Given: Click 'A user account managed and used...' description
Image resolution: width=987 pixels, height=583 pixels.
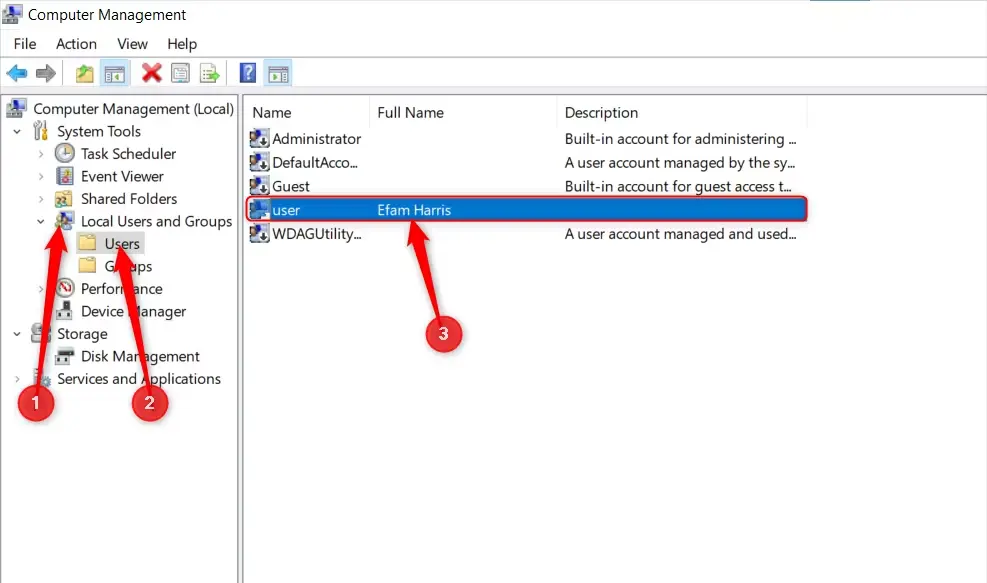Looking at the screenshot, I should tap(680, 234).
